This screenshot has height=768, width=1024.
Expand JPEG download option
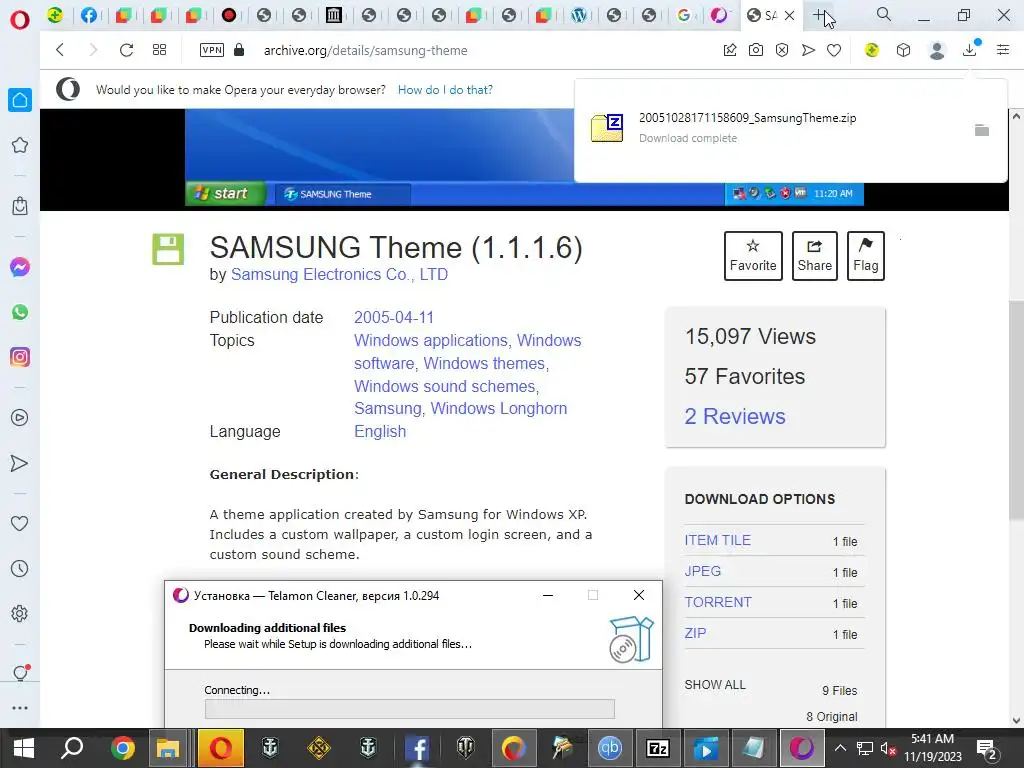703,571
